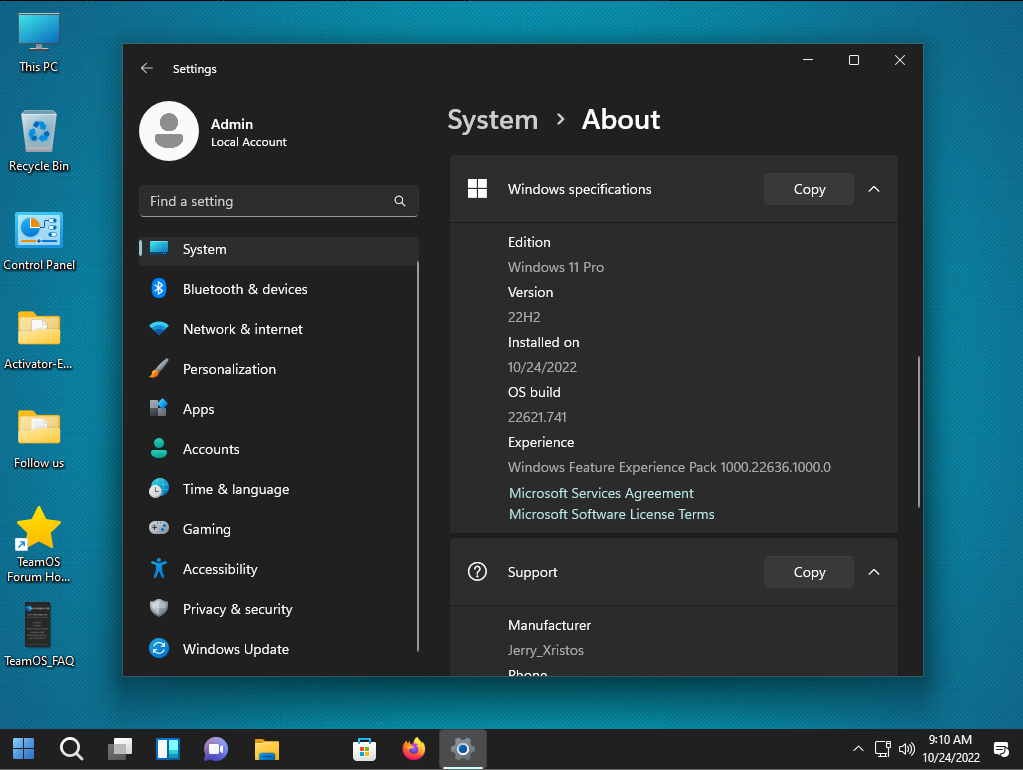
Task: Open the Accessibility settings page
Action: click(220, 569)
